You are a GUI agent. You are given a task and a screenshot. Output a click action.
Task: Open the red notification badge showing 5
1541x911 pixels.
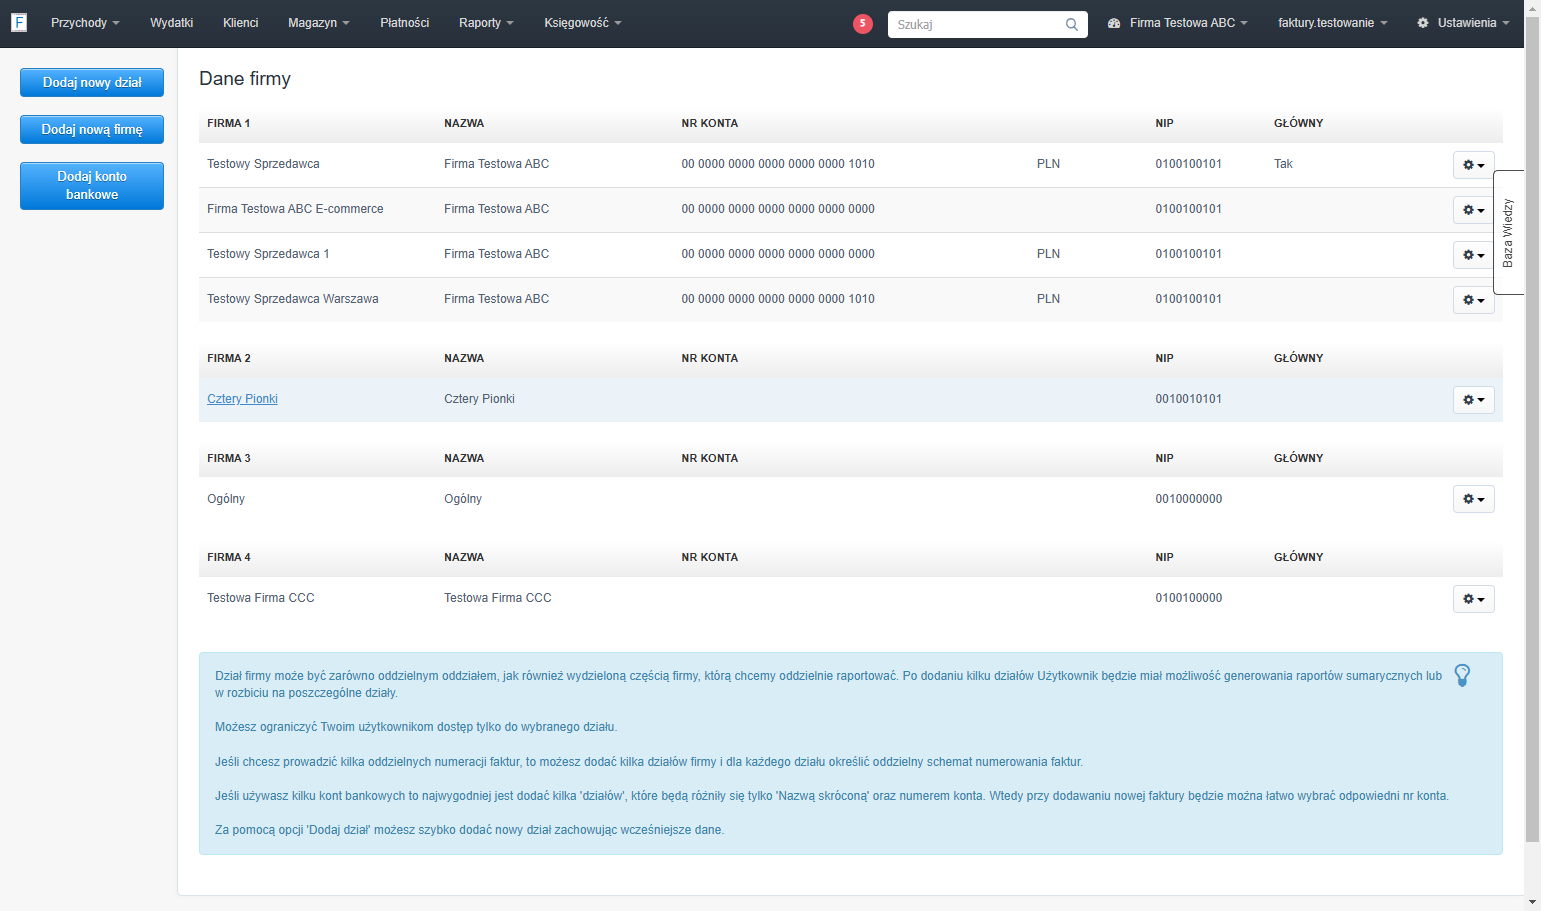click(863, 23)
